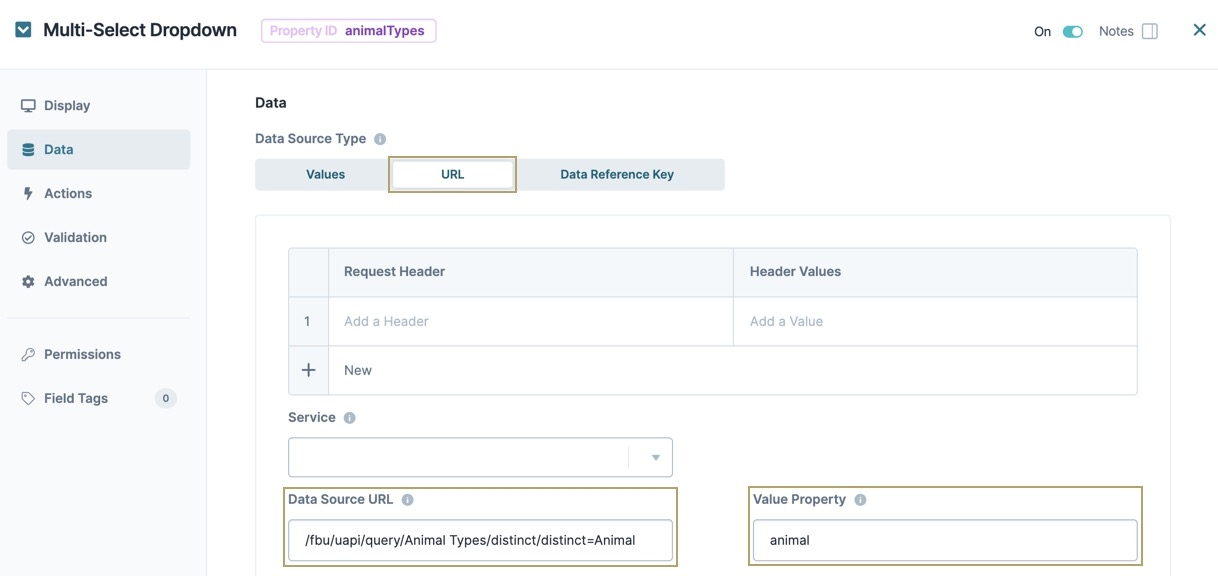Focus the Service select field
Viewport: 1218px width, 576px height.
[480, 457]
